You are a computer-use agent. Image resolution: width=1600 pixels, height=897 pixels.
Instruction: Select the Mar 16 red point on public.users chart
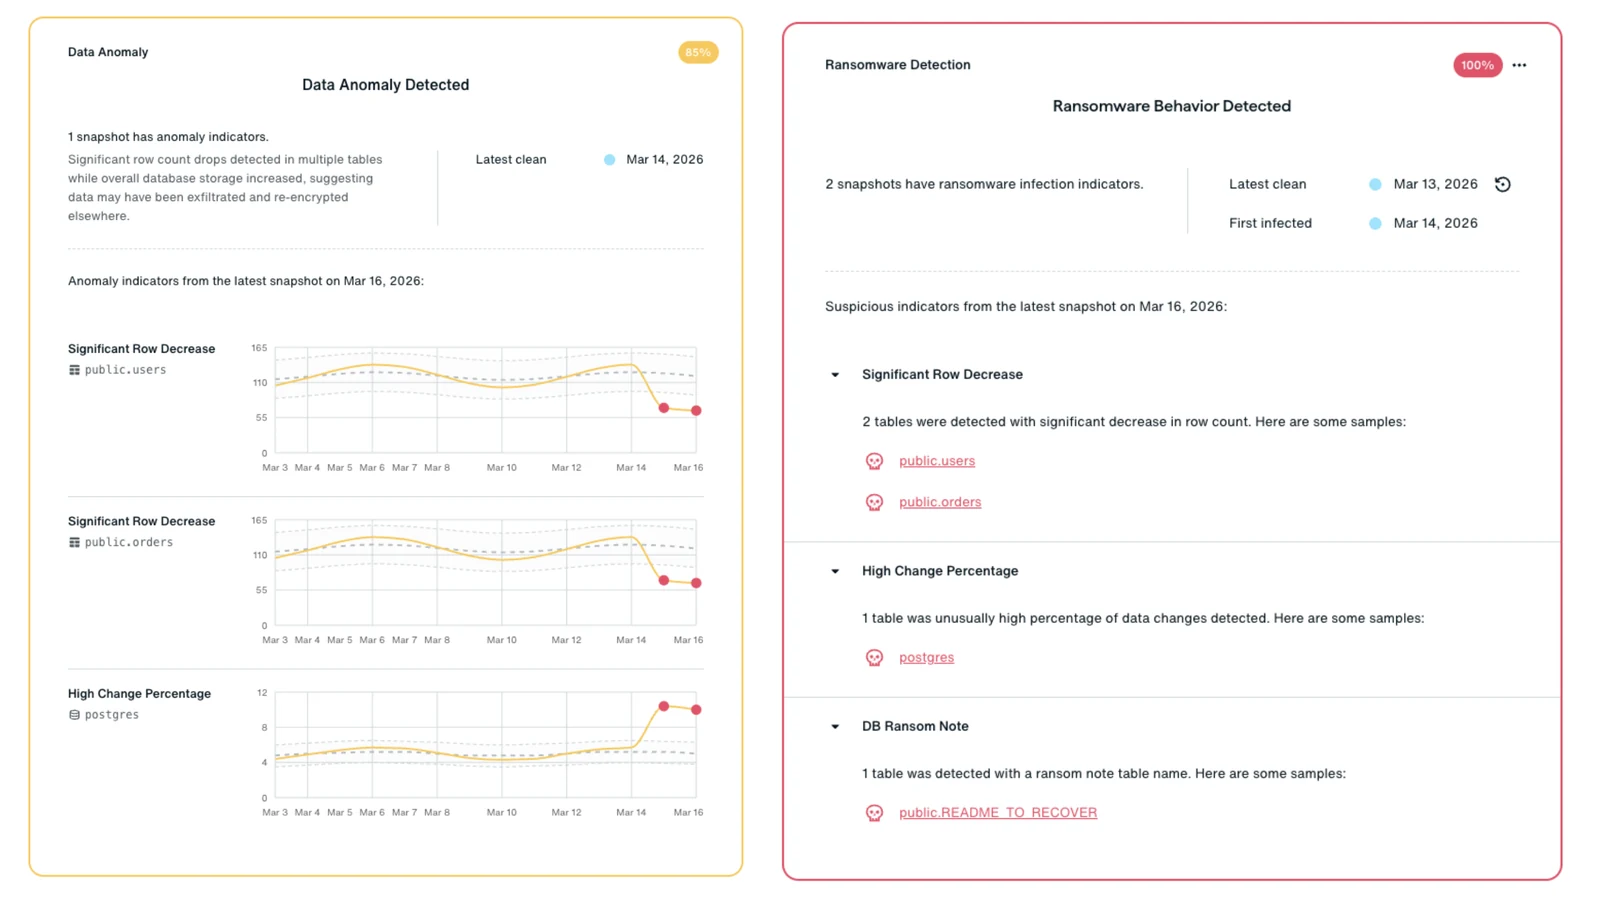[x=696, y=410]
